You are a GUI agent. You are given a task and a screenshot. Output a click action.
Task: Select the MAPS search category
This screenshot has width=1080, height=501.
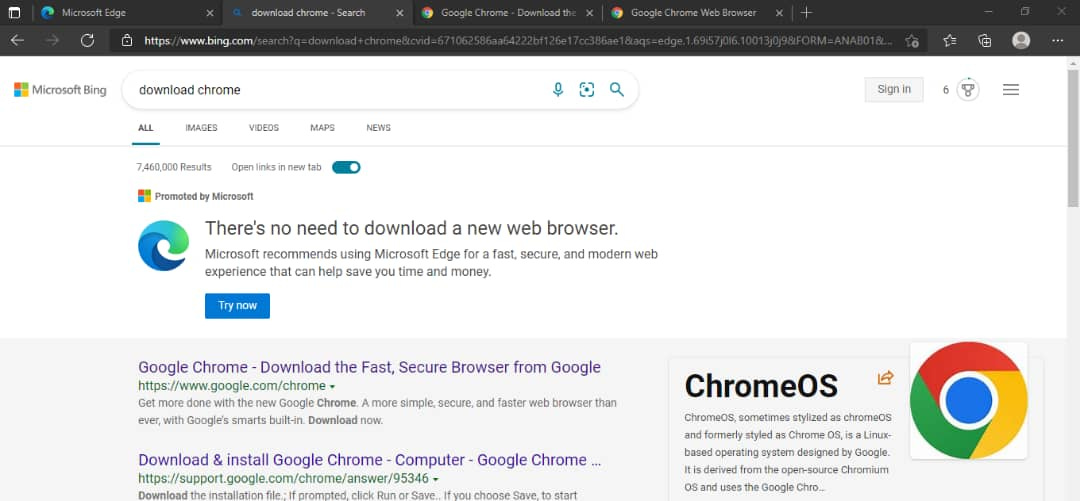[322, 127]
